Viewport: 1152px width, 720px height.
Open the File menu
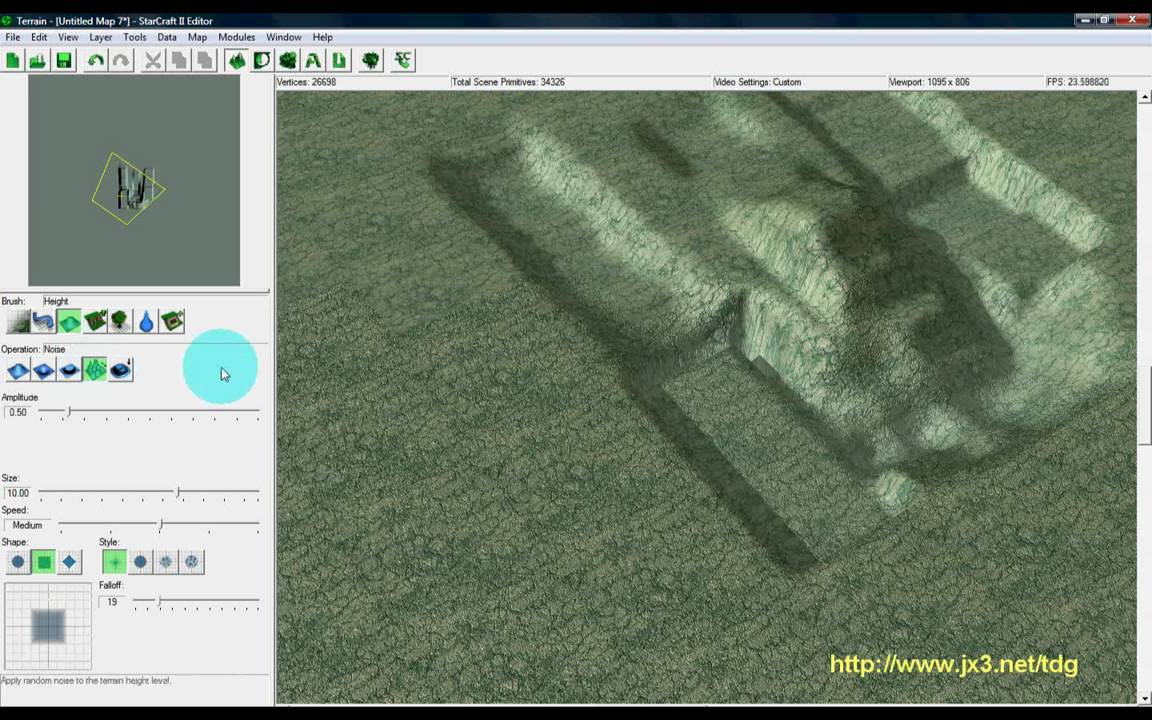(12, 37)
